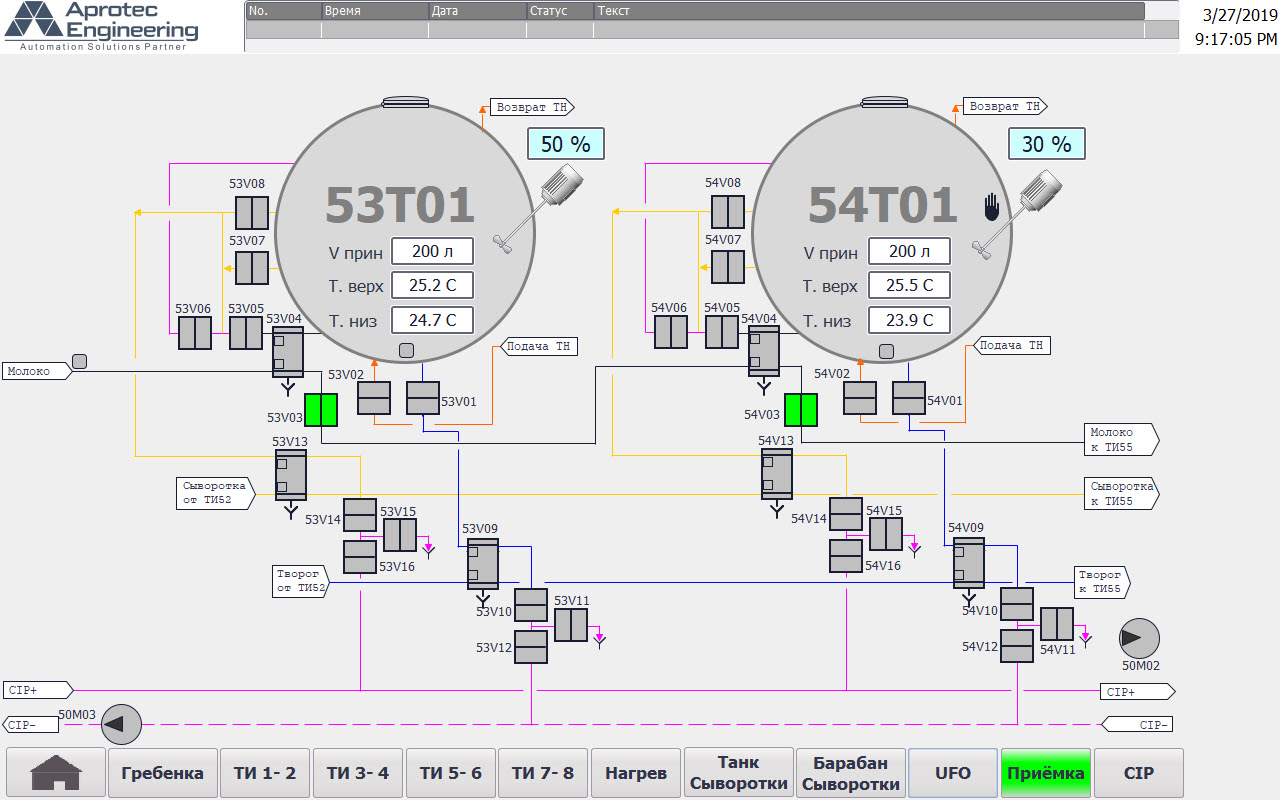The width and height of the screenshot is (1280, 800).
Task: Click pump 50M02 icon
Action: tap(1139, 638)
